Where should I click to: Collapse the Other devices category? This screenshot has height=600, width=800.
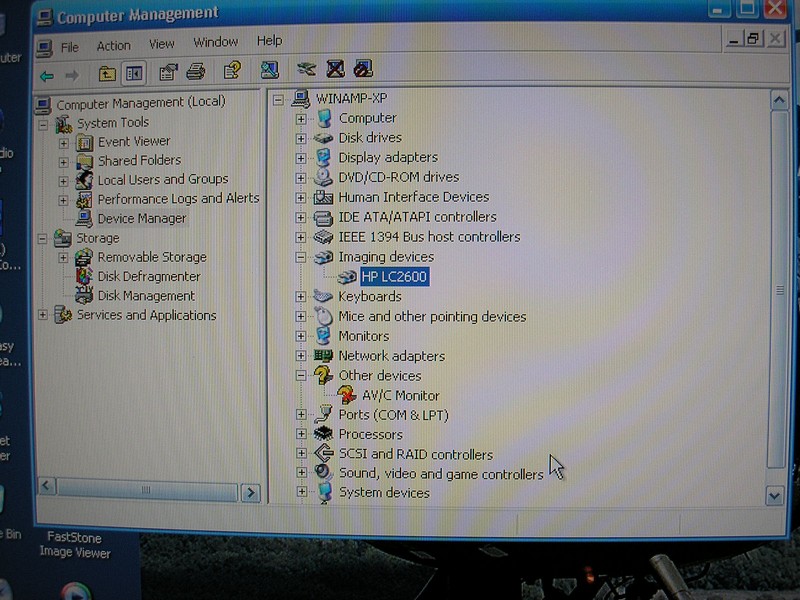pyautogui.click(x=301, y=376)
